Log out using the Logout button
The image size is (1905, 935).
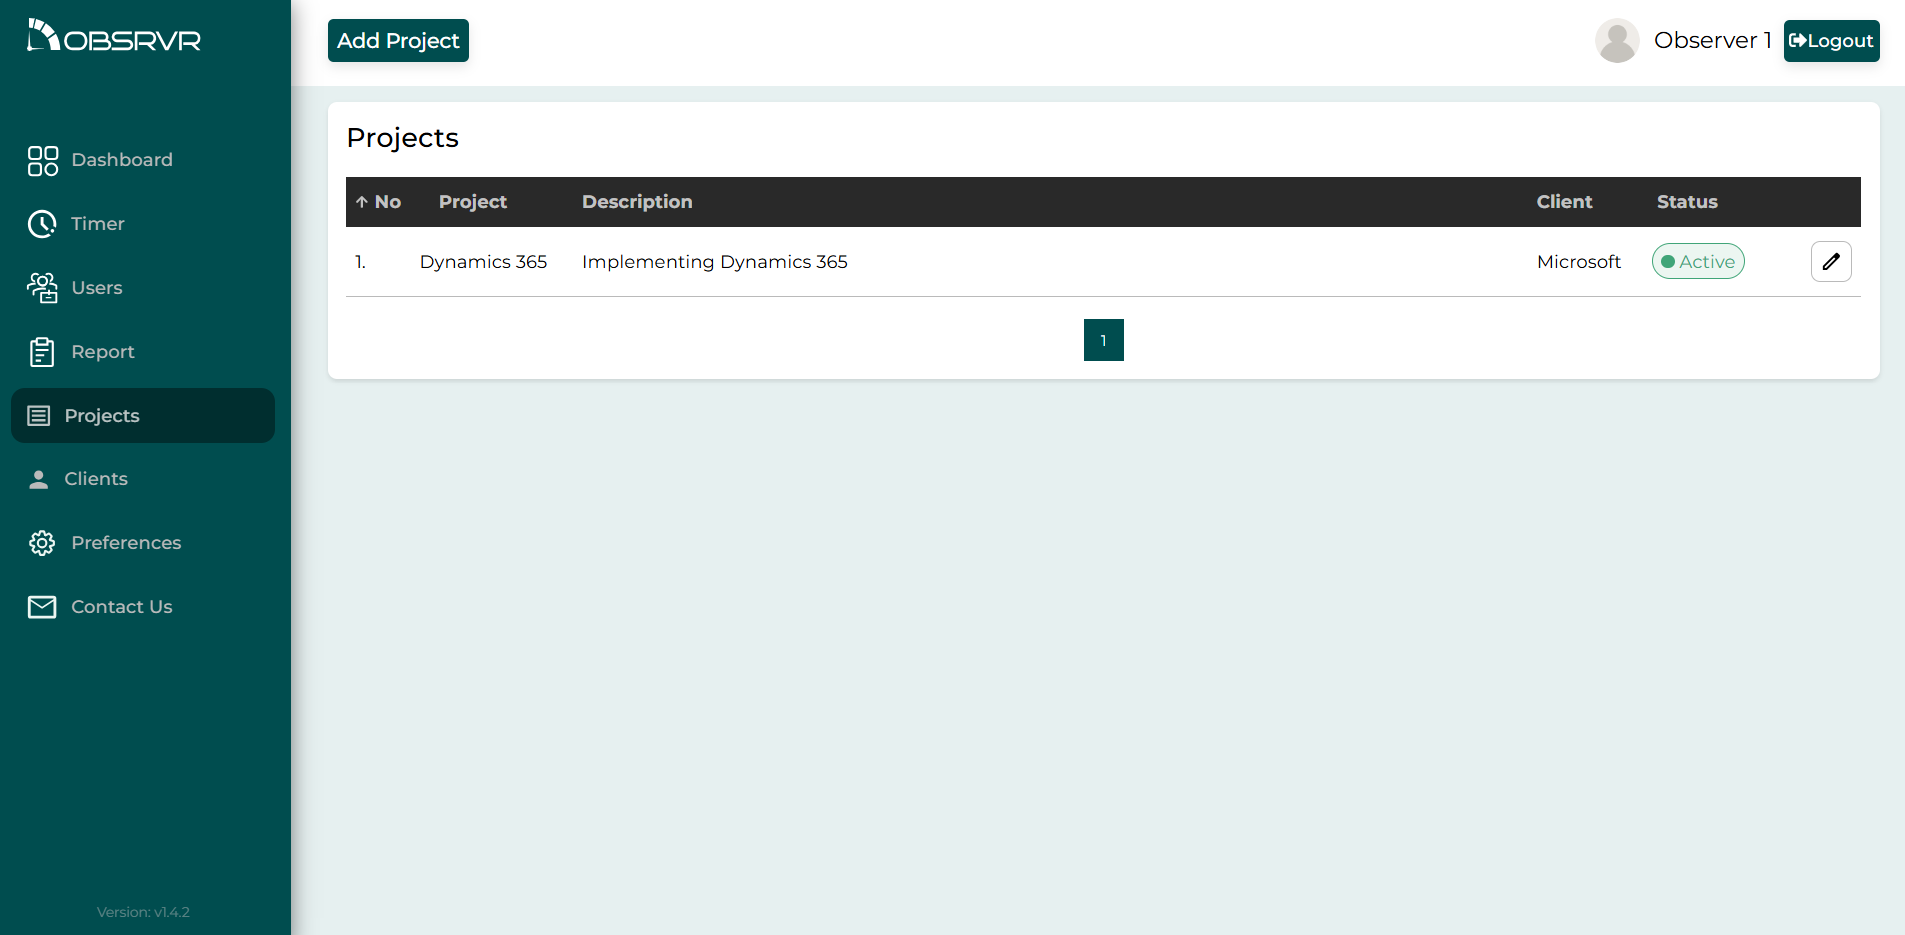click(1830, 41)
